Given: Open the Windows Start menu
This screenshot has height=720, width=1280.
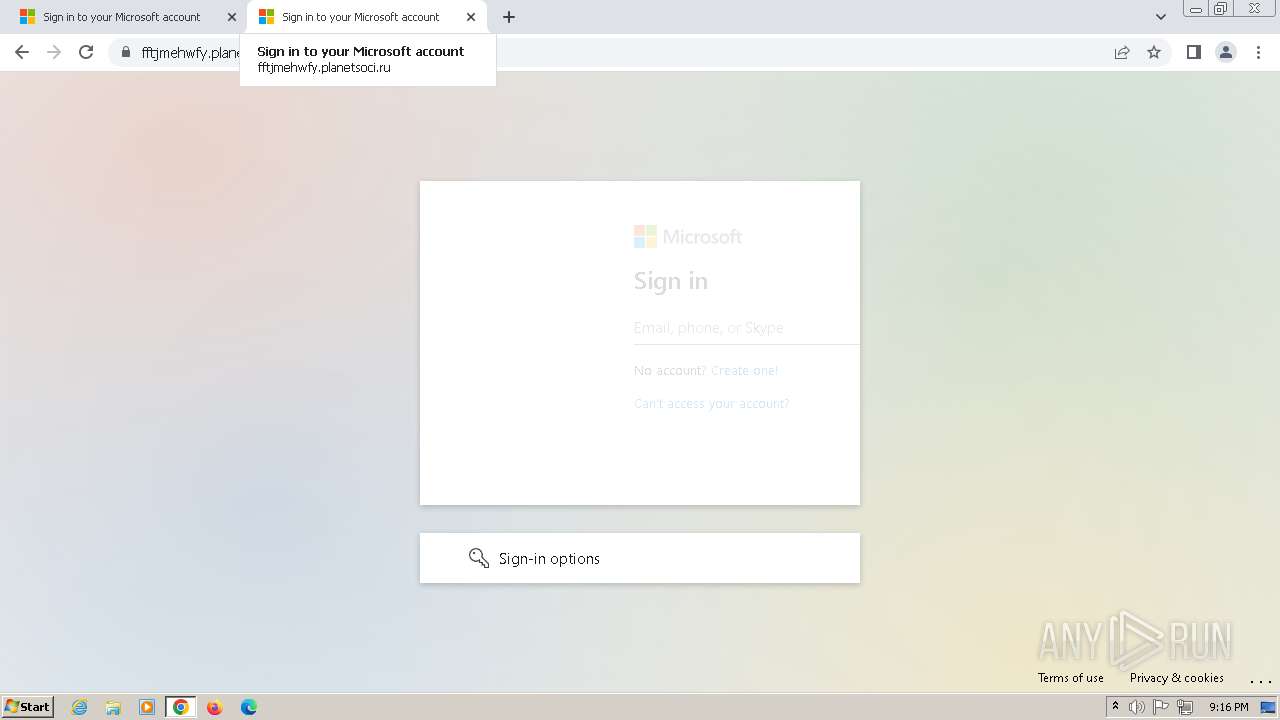Looking at the screenshot, I should coord(28,706).
